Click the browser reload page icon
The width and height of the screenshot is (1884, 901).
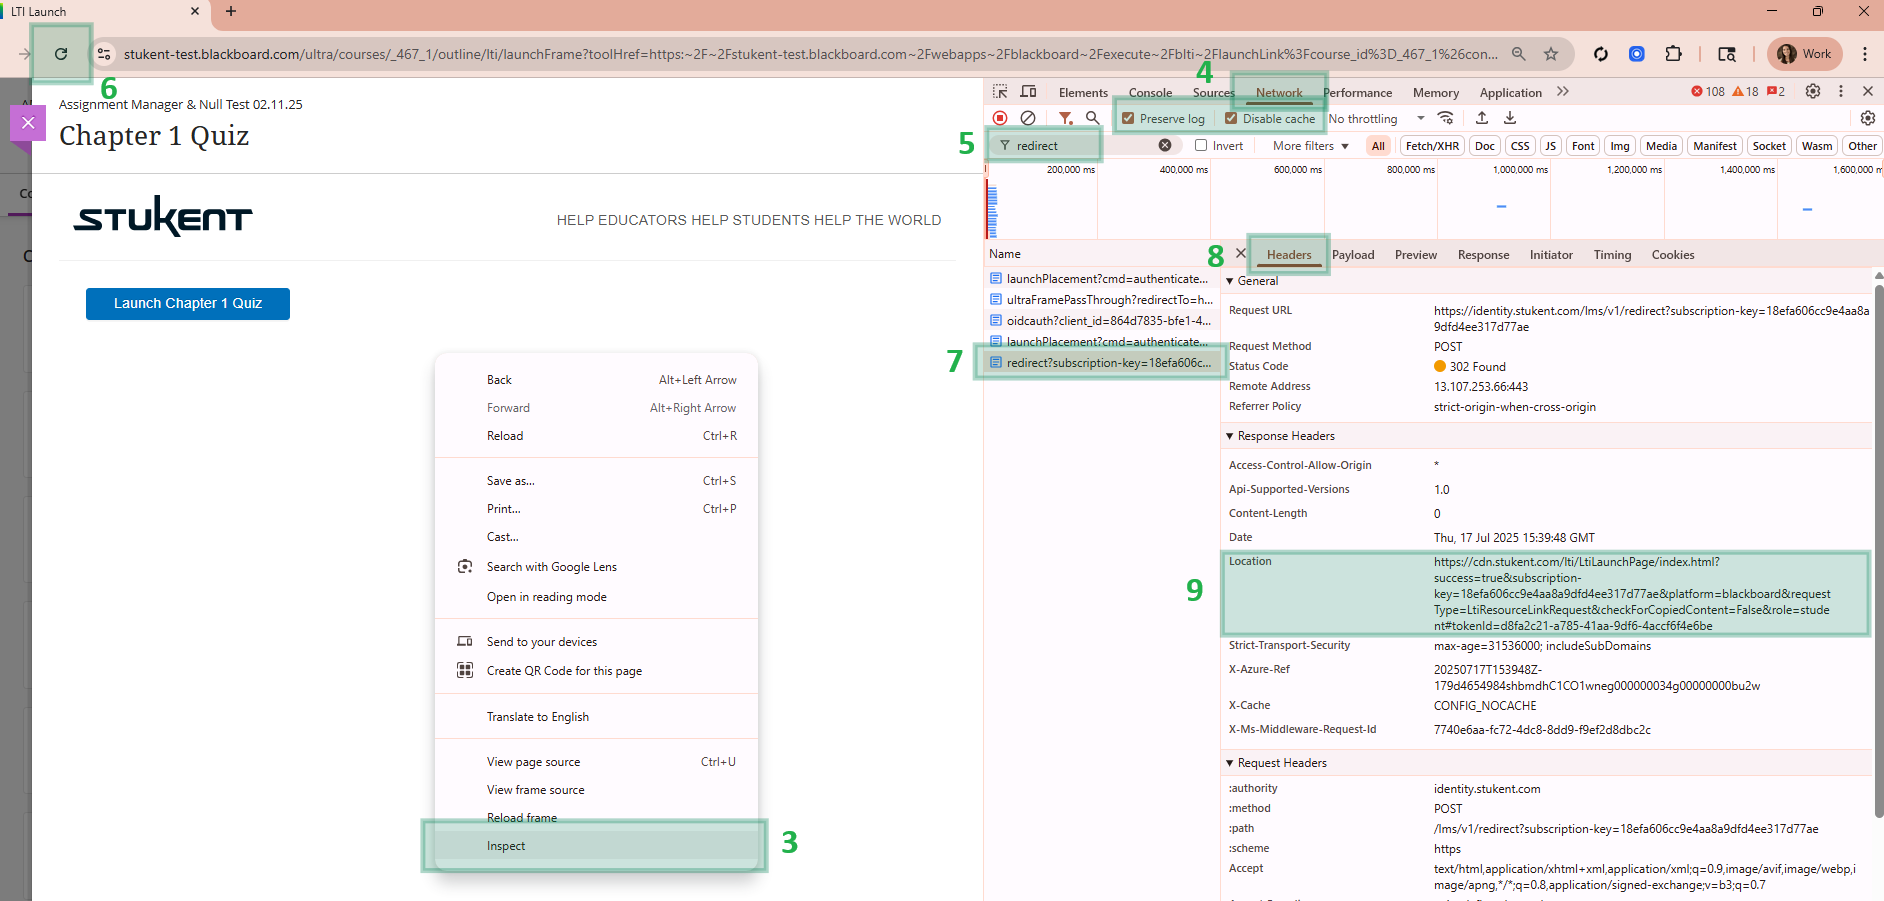(x=61, y=54)
